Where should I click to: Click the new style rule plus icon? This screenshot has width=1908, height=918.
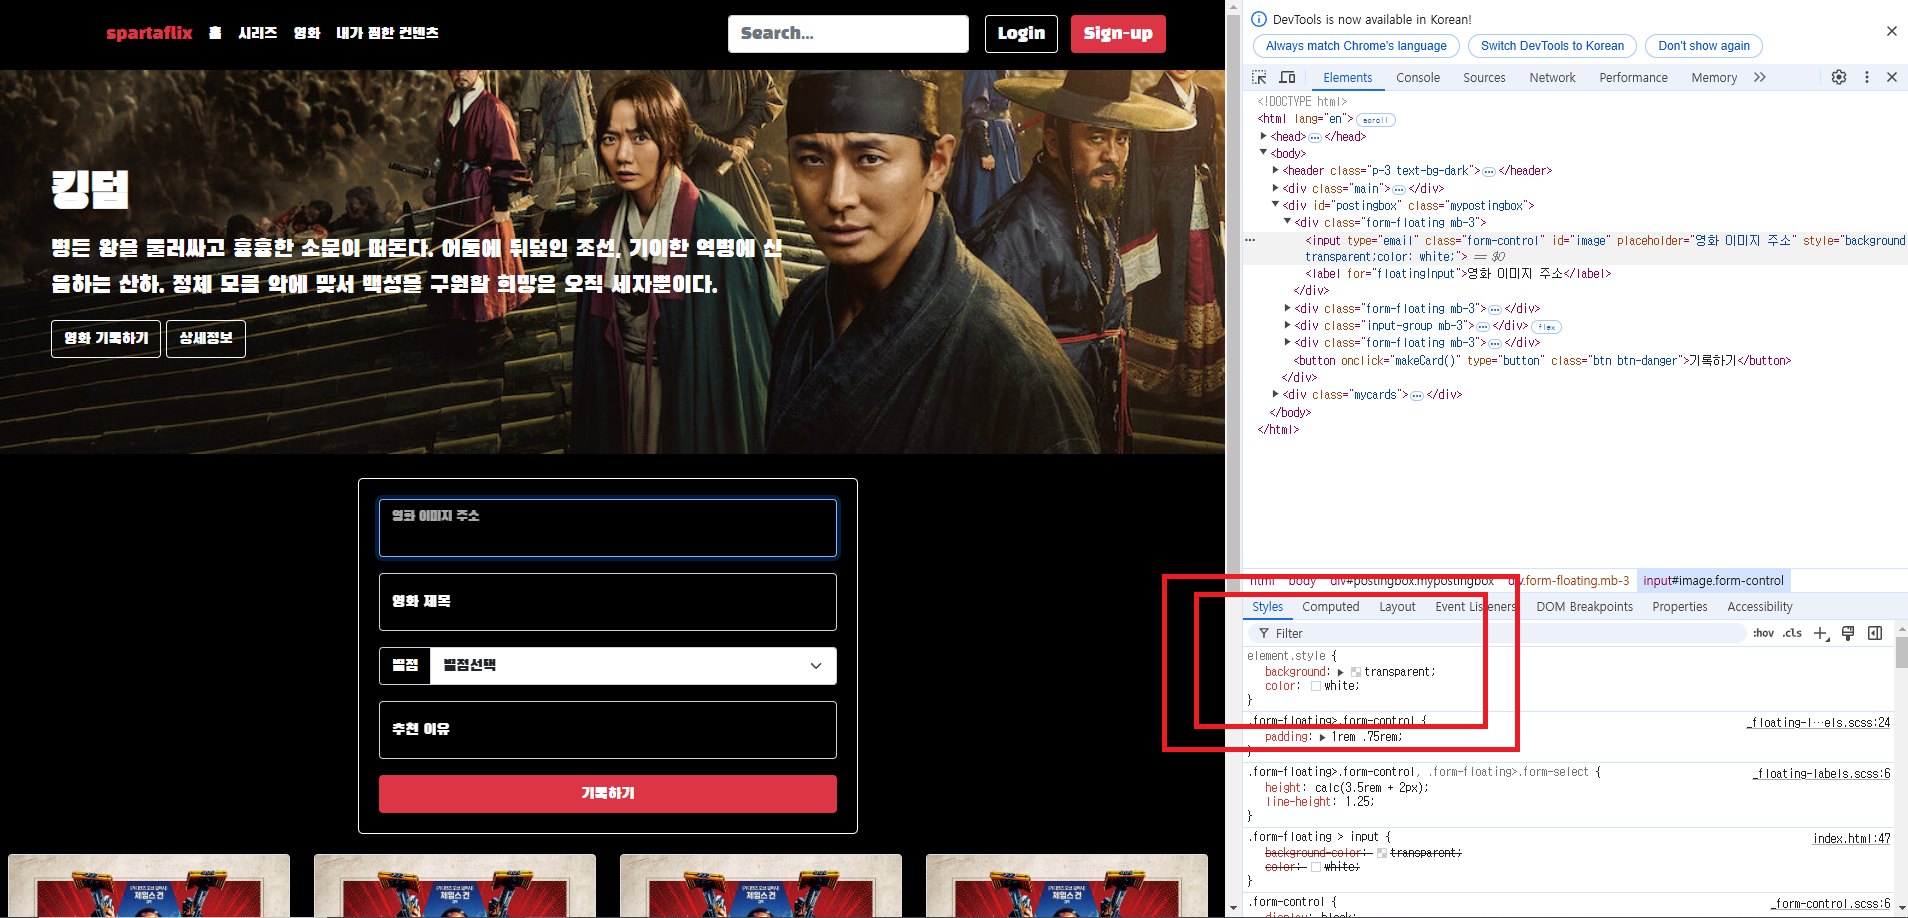pos(1821,633)
